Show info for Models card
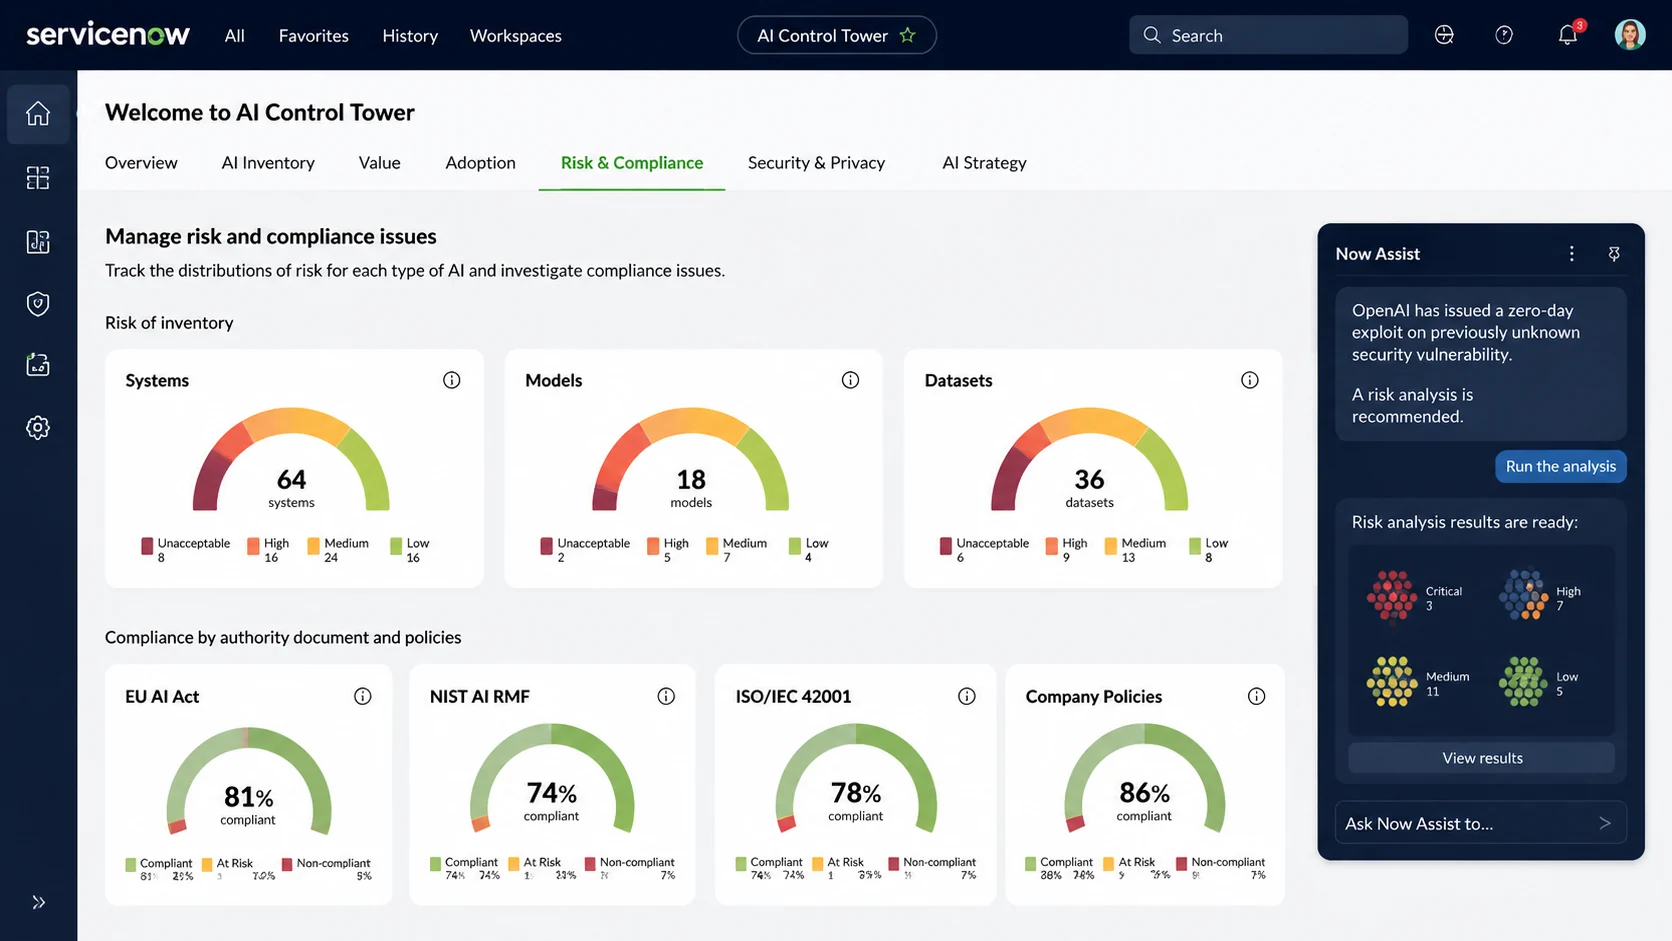 tap(850, 380)
